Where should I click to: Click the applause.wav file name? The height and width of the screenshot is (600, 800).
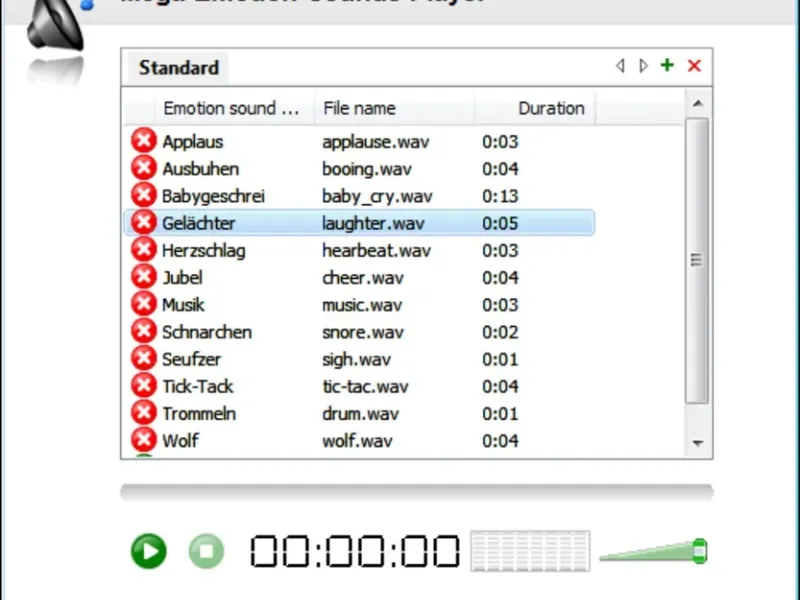click(376, 141)
